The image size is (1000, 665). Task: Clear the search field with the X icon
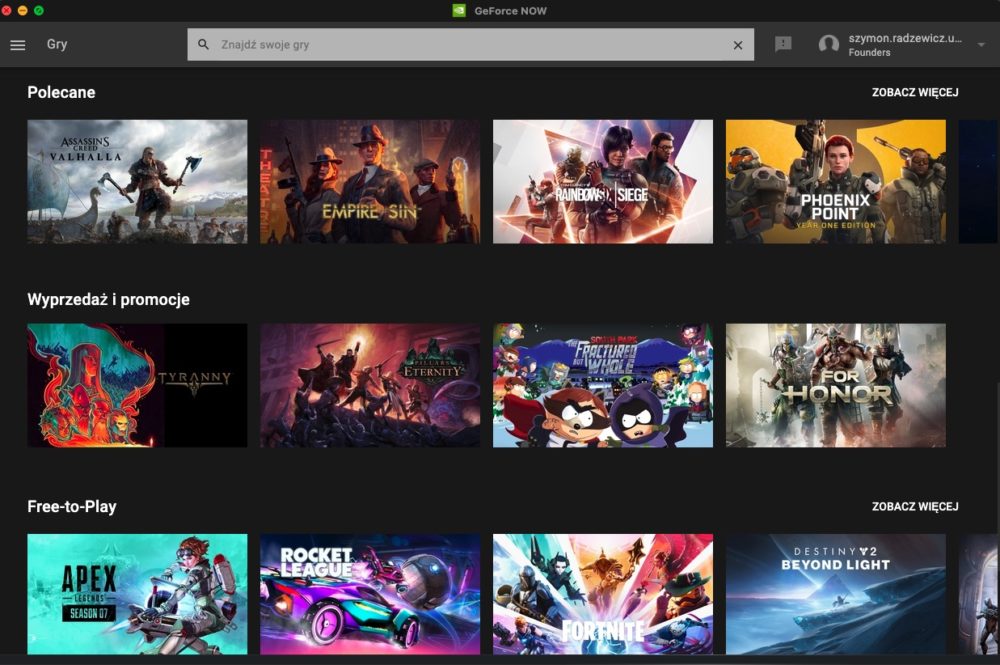[x=738, y=45]
